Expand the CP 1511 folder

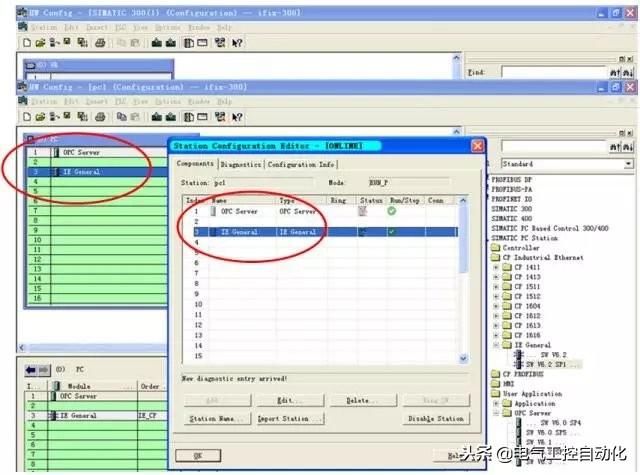[x=496, y=287]
